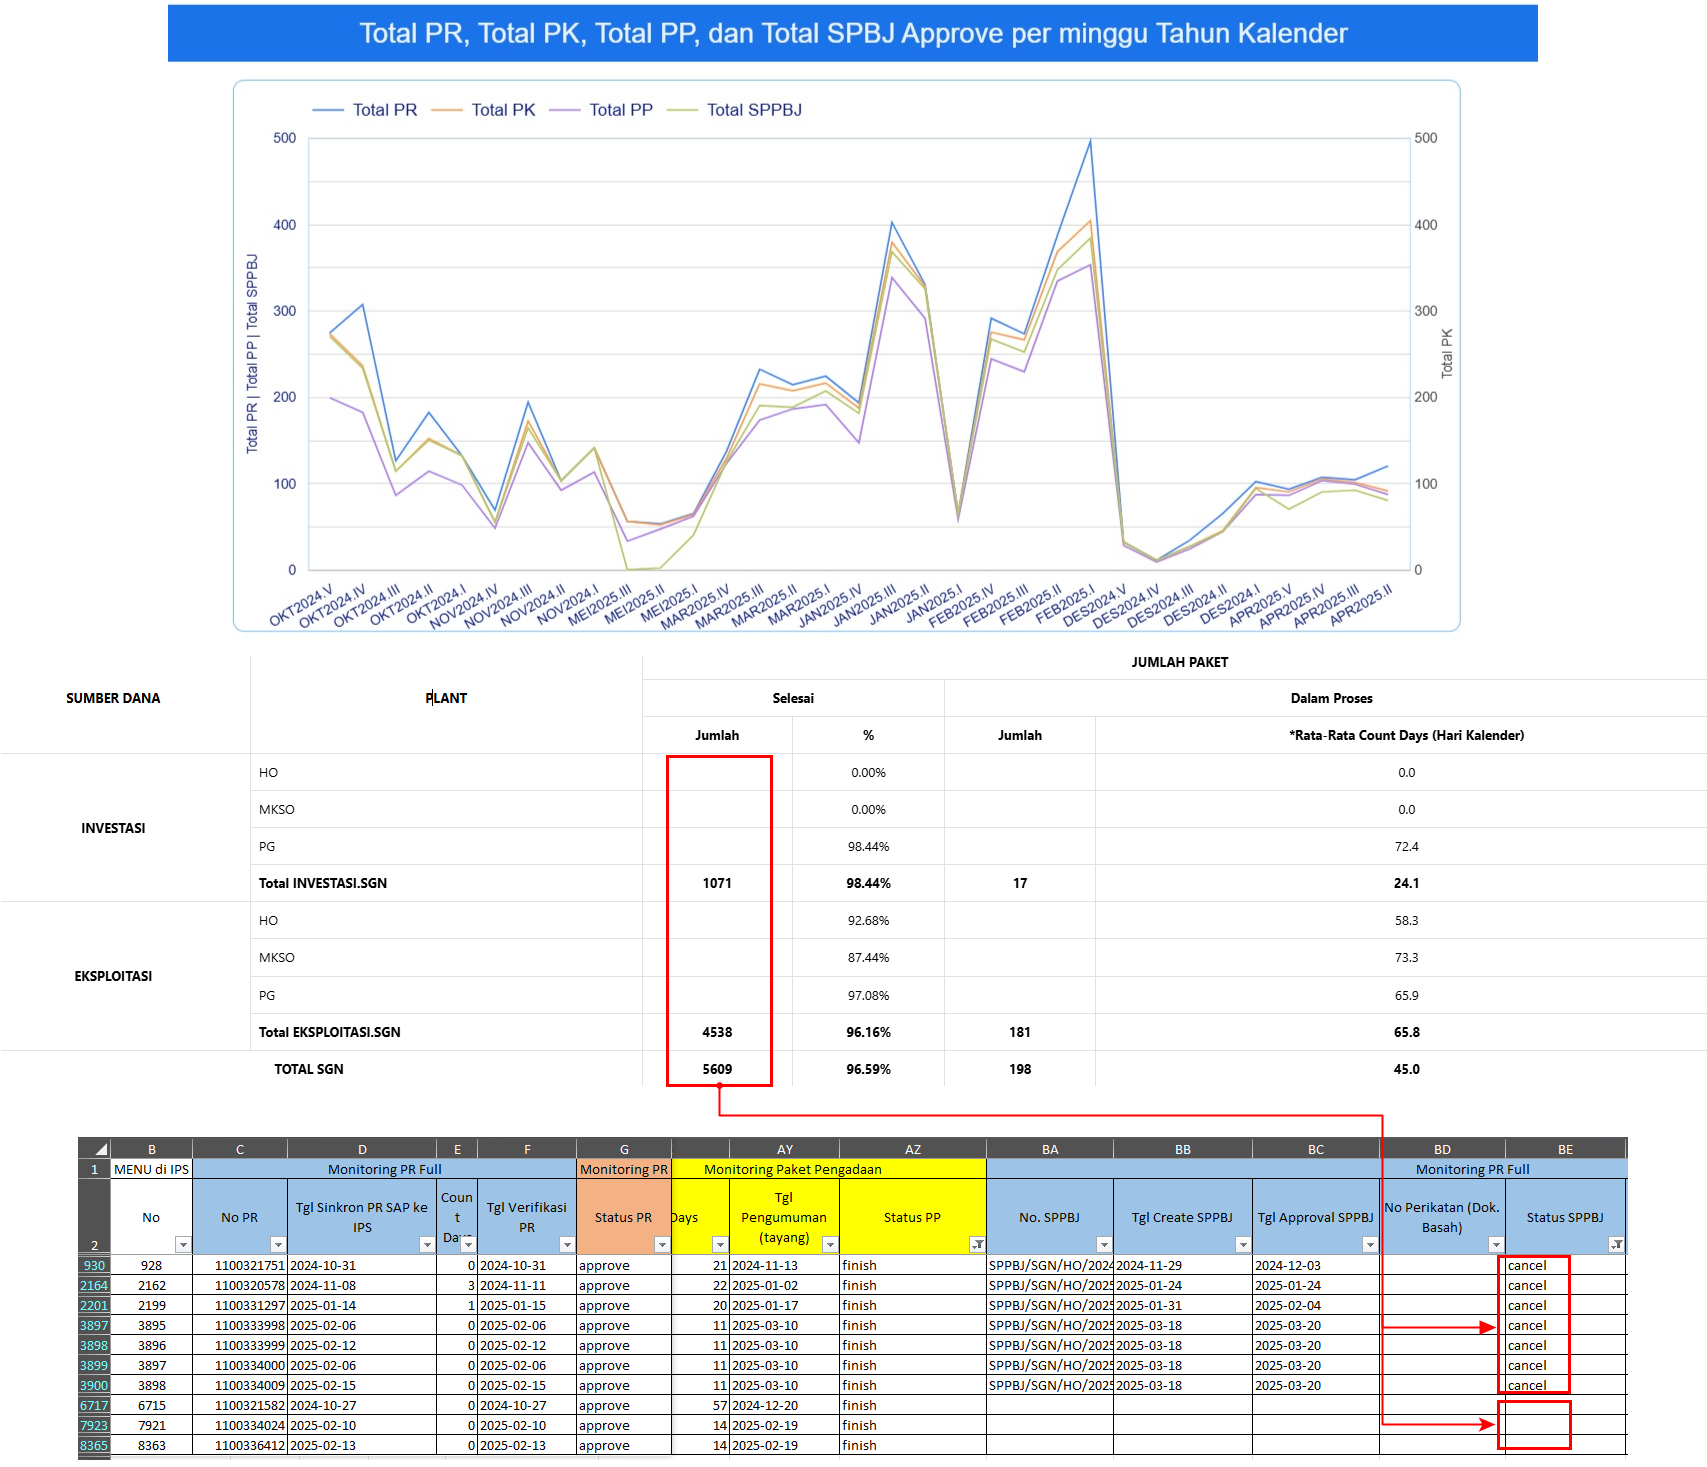Click the chart title banner
Screen dimensions: 1707x1467
point(852,34)
